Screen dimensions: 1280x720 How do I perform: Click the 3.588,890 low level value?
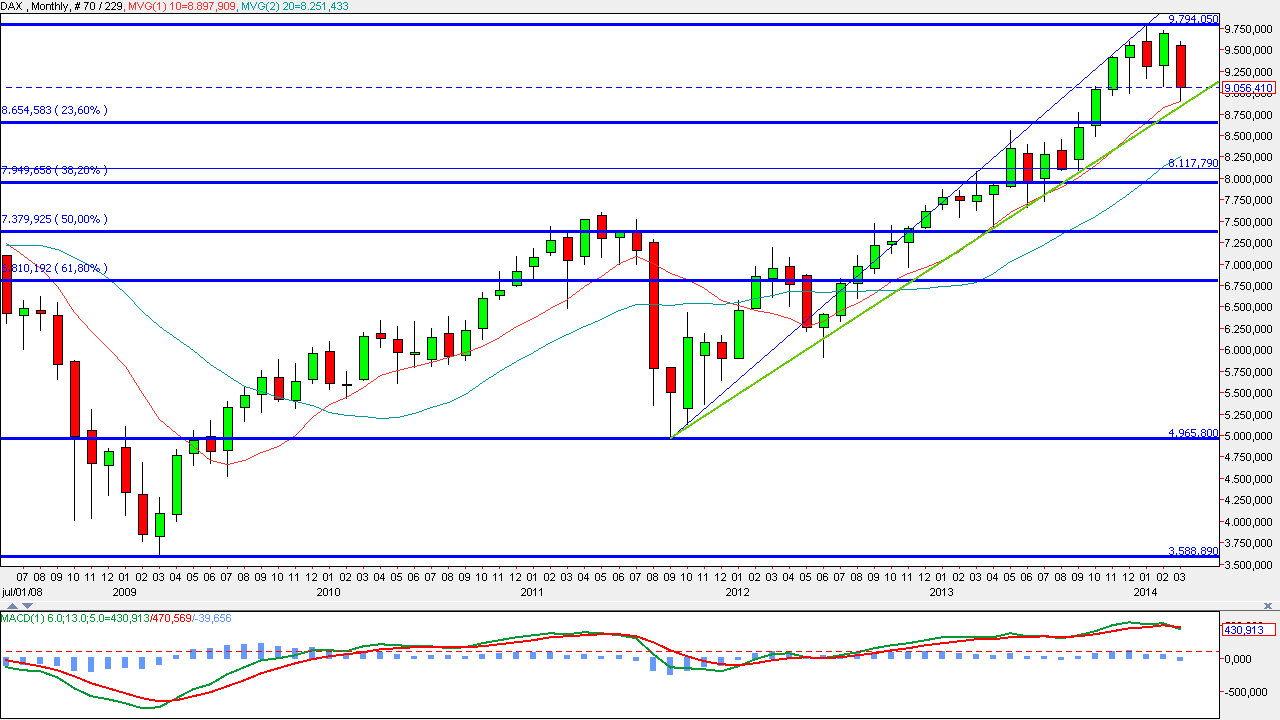1194,551
